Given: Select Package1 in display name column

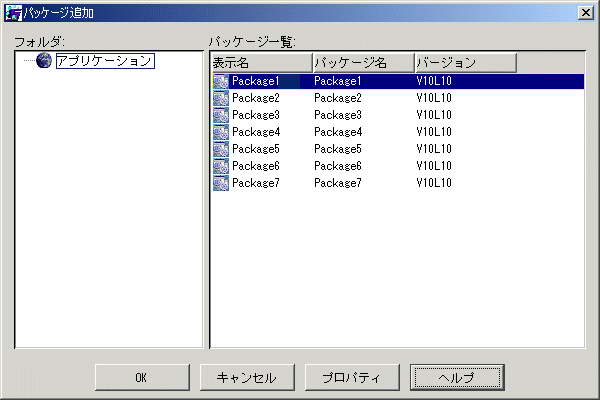Looking at the screenshot, I should [256, 81].
